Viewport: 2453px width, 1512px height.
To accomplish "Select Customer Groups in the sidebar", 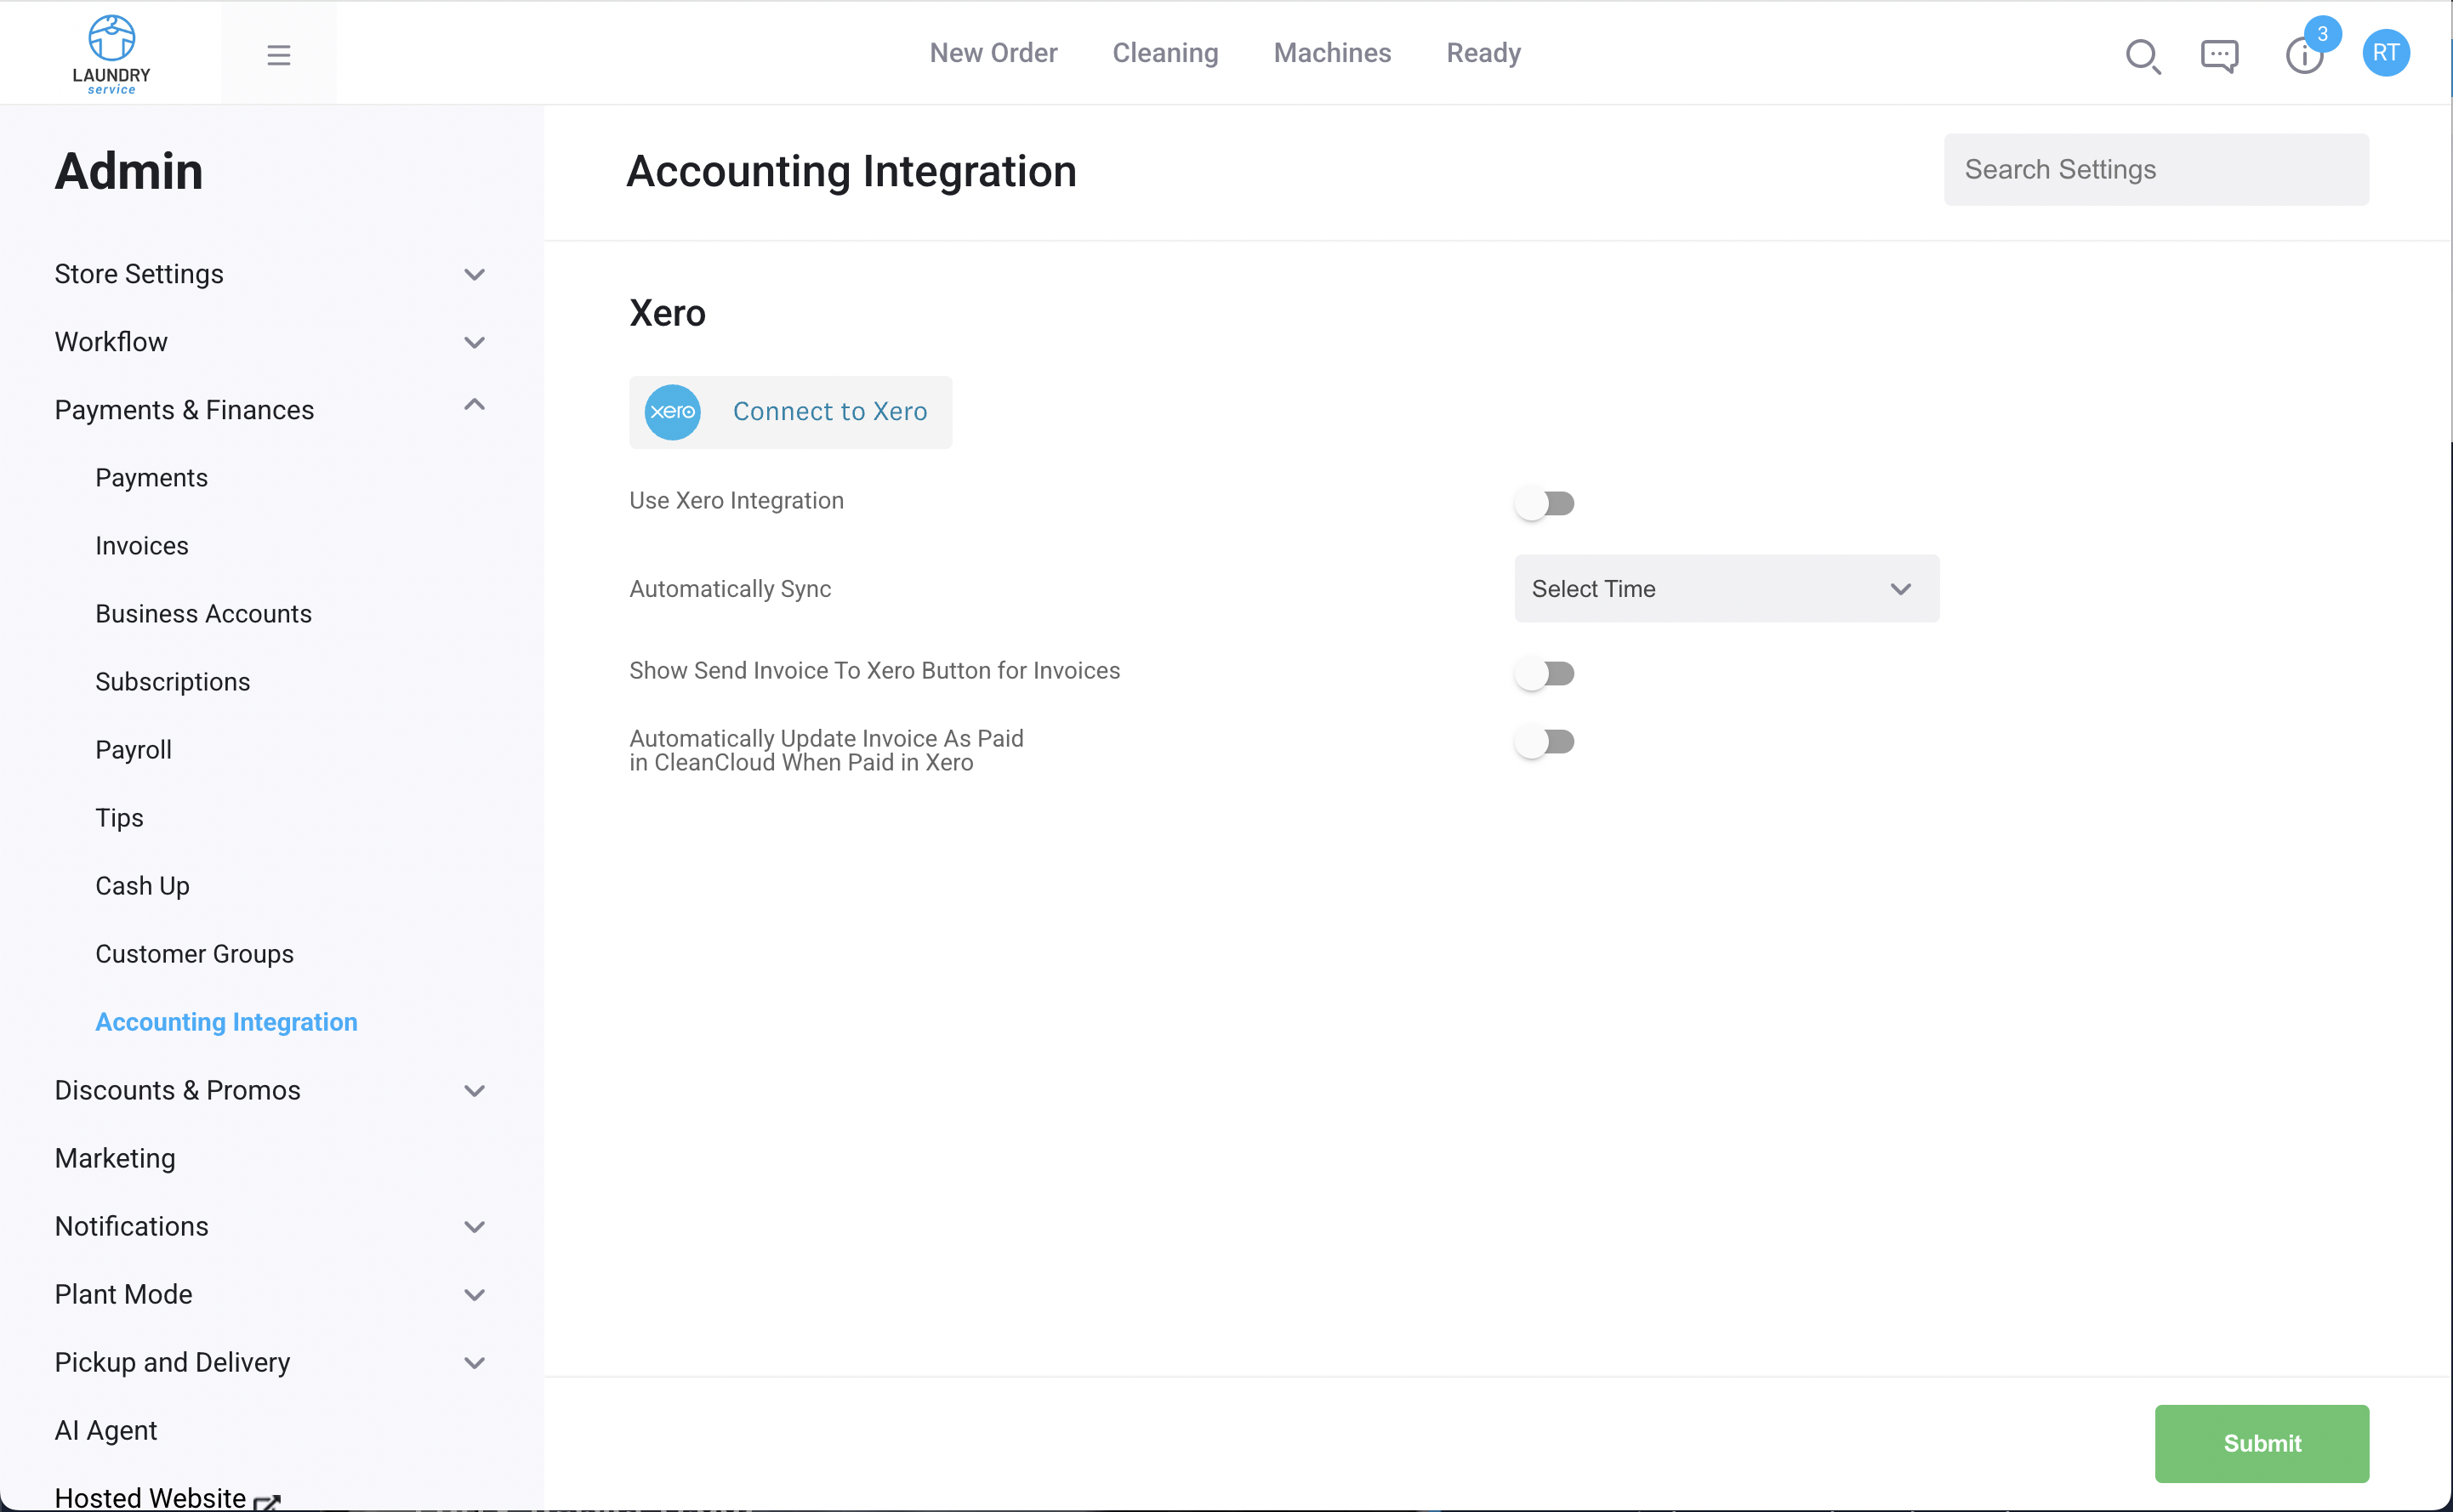I will tap(194, 954).
